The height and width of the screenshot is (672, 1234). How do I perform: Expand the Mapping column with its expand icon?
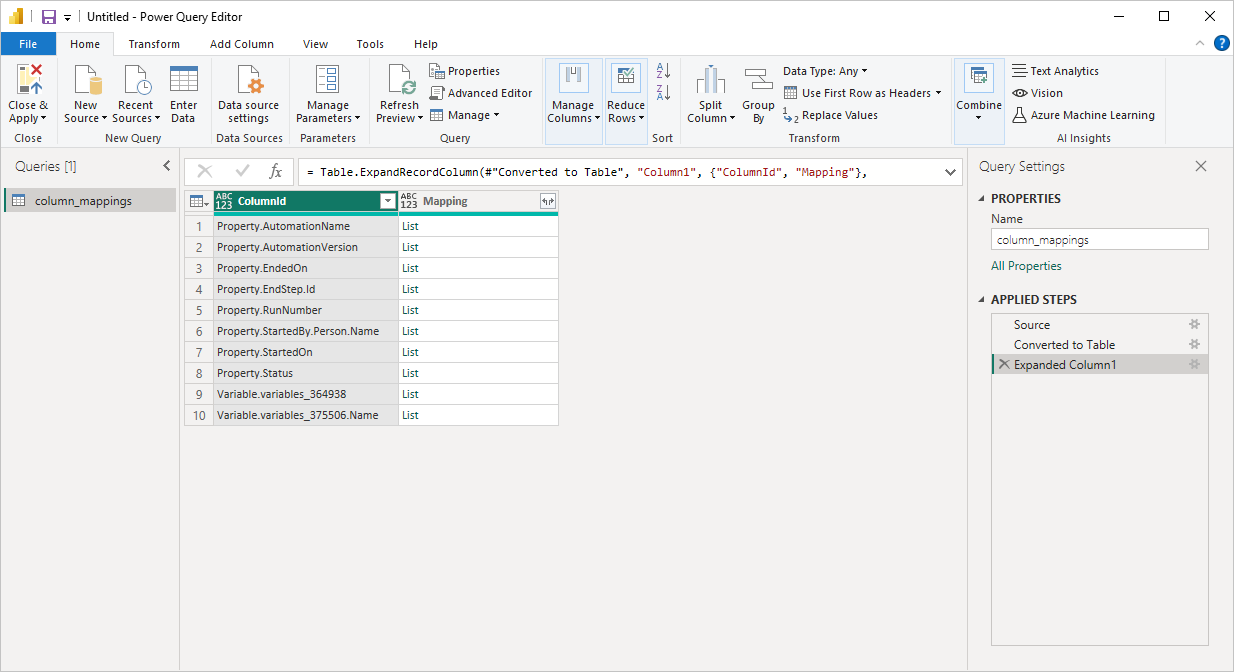tap(547, 201)
